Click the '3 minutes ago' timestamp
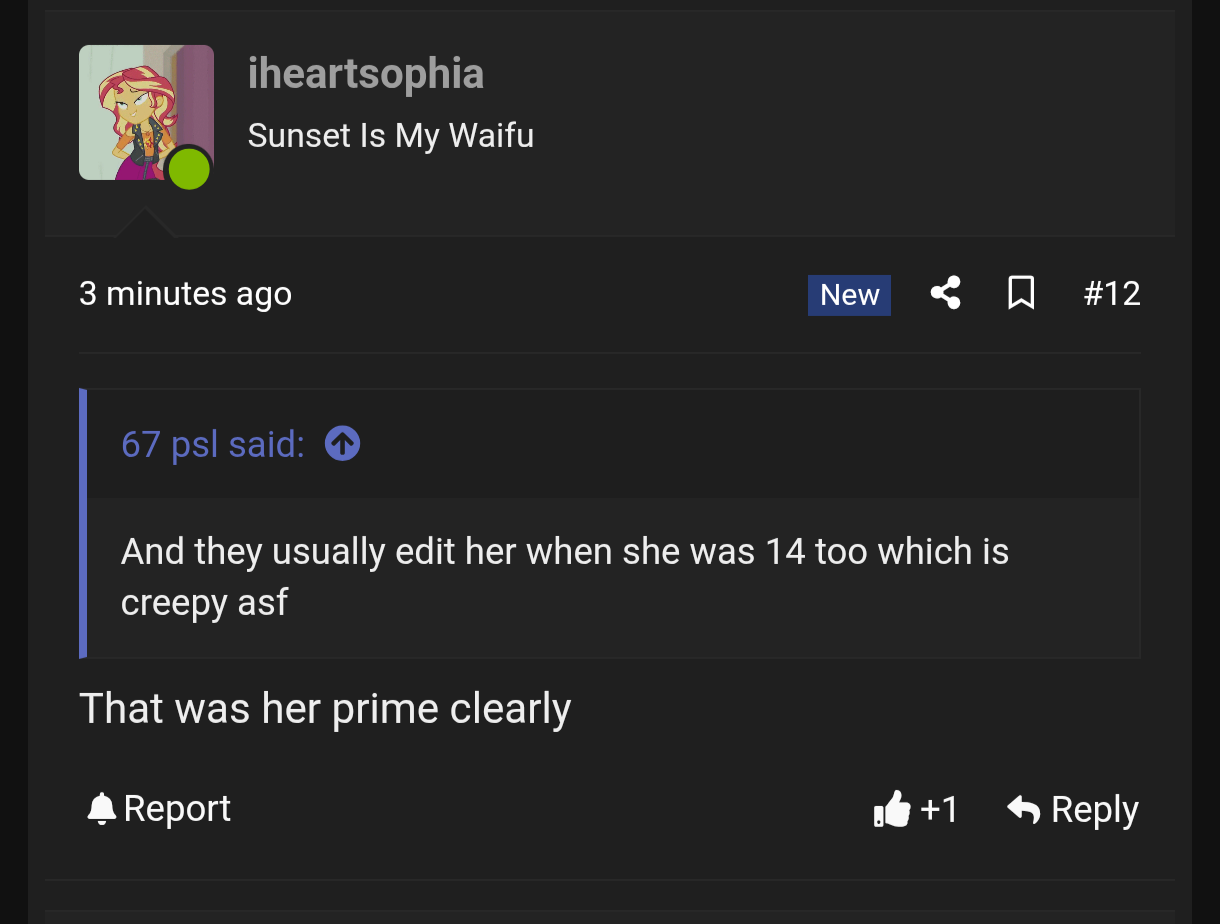Image resolution: width=1220 pixels, height=924 pixels. [185, 294]
